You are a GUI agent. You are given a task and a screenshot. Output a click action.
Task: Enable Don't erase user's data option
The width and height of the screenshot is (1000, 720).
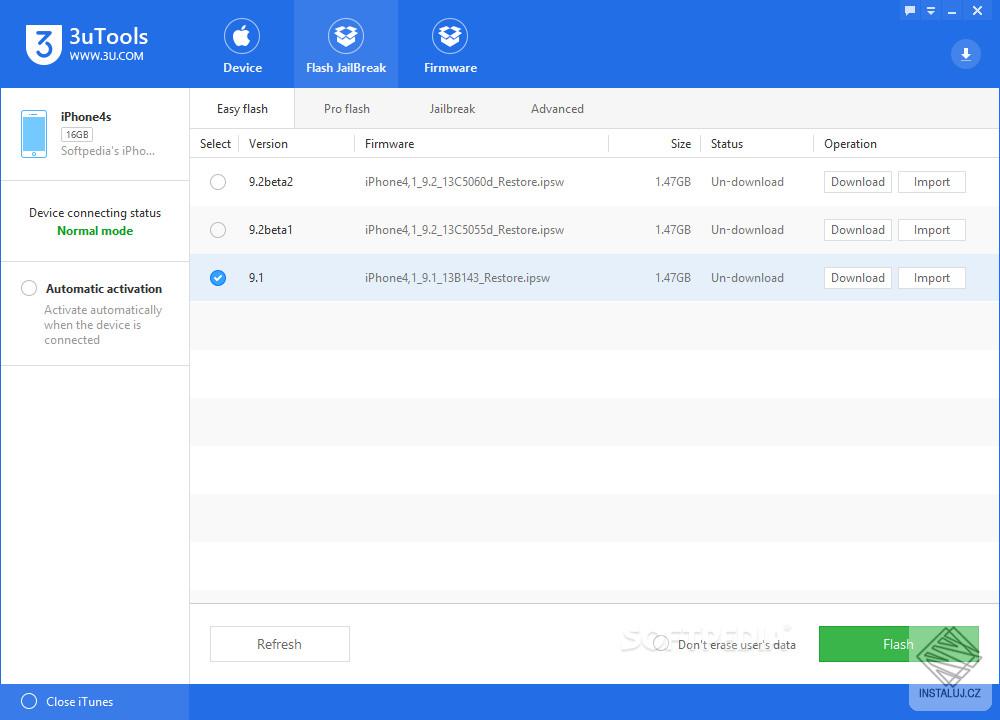[x=661, y=643]
